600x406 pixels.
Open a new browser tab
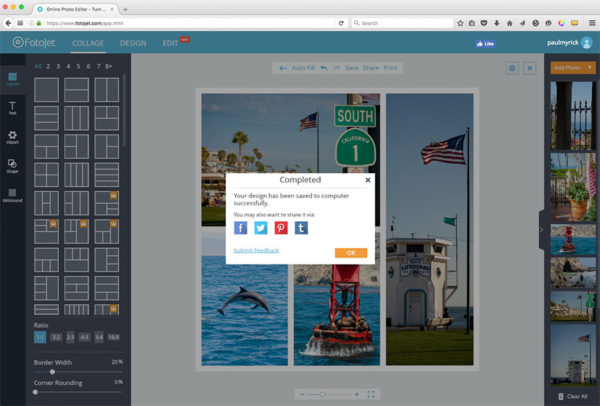125,9
